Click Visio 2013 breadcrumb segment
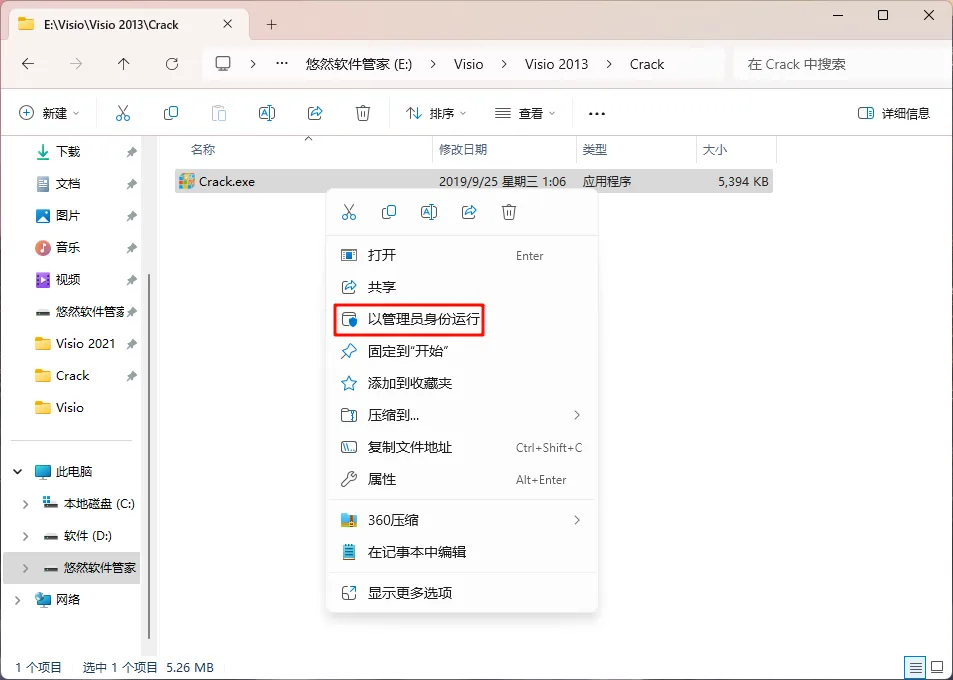The height and width of the screenshot is (680, 953). (556, 64)
